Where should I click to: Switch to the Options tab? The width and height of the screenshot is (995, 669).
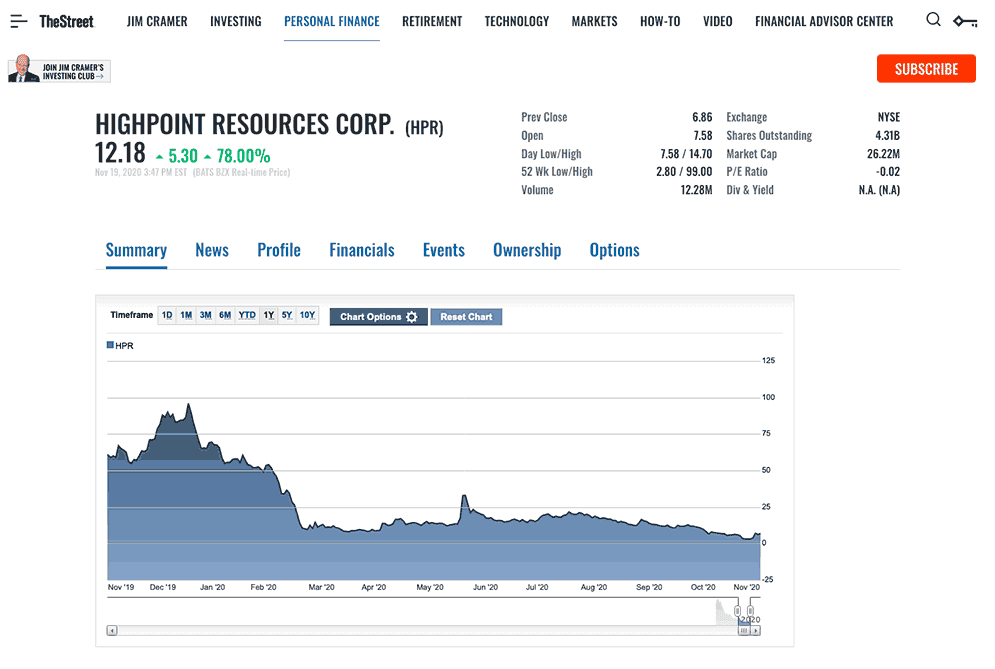pos(614,250)
